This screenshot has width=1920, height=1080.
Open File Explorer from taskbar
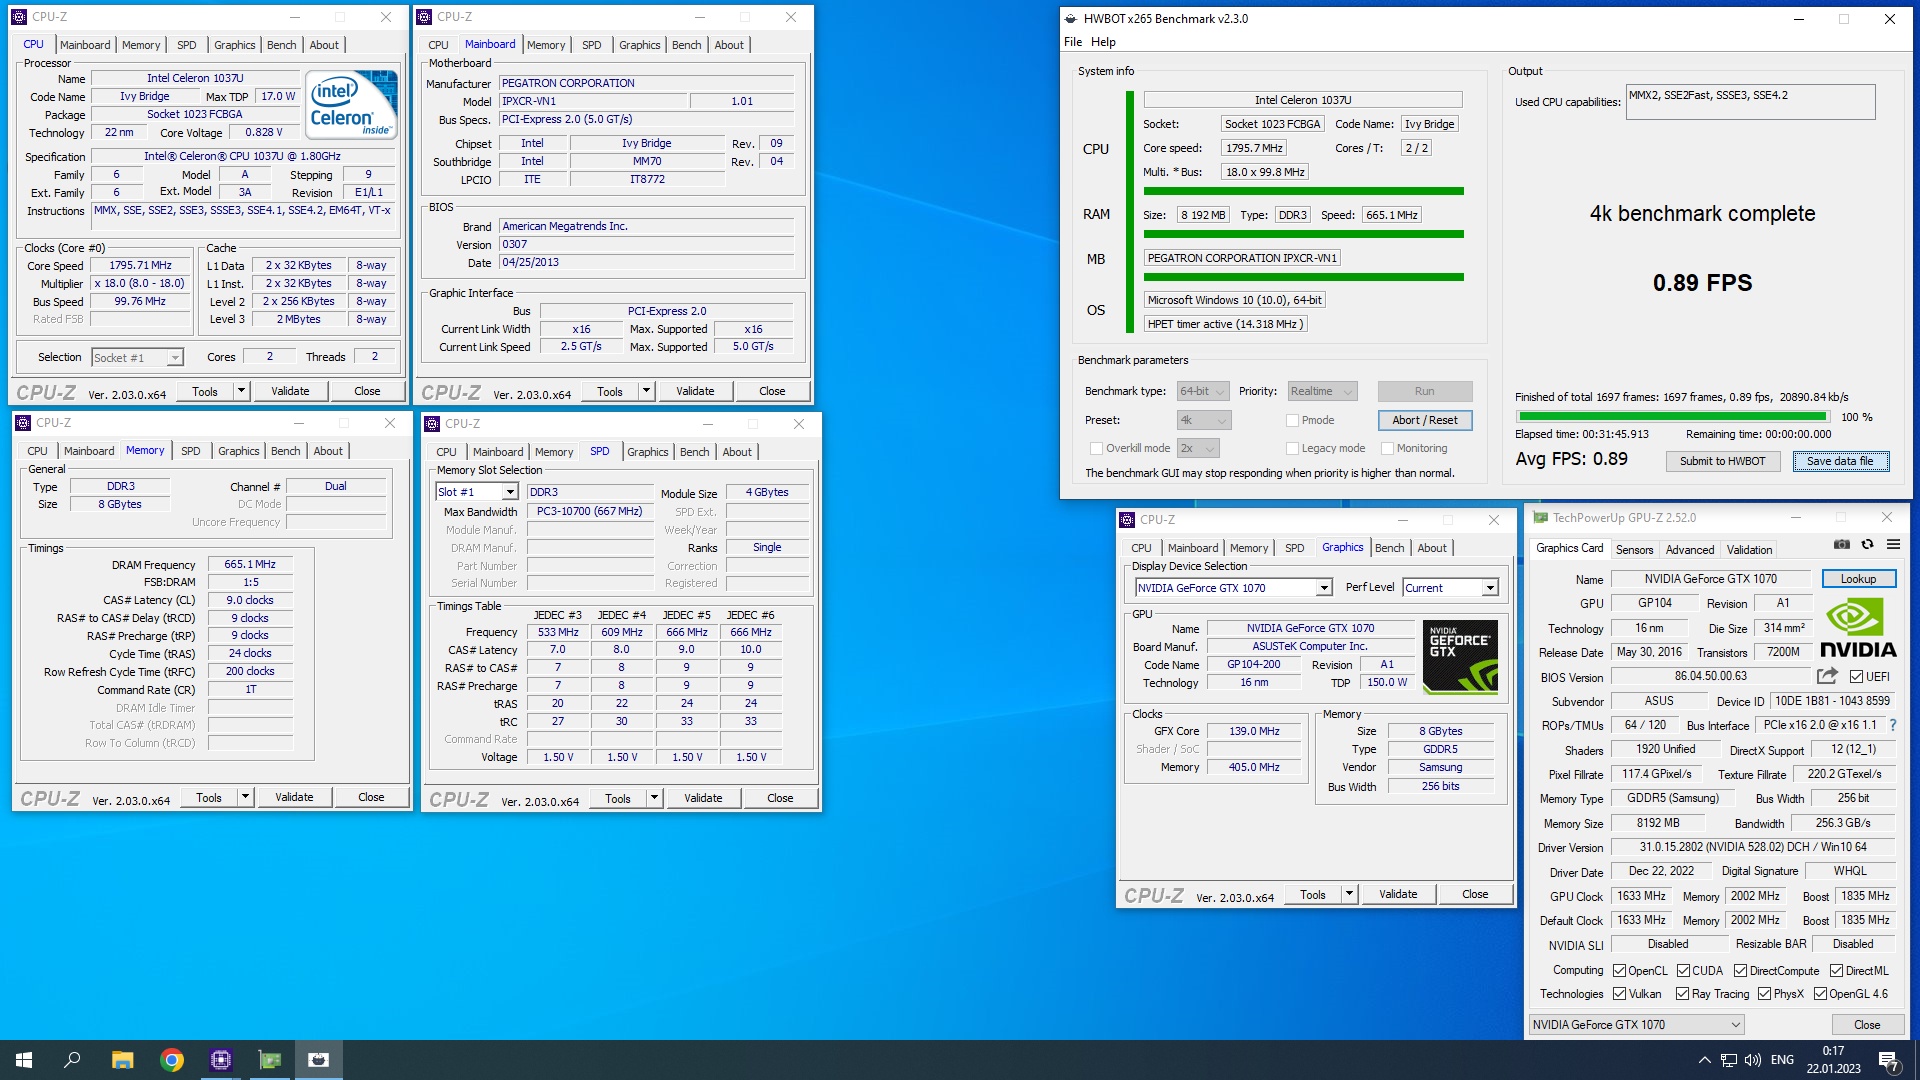pos(122,1060)
